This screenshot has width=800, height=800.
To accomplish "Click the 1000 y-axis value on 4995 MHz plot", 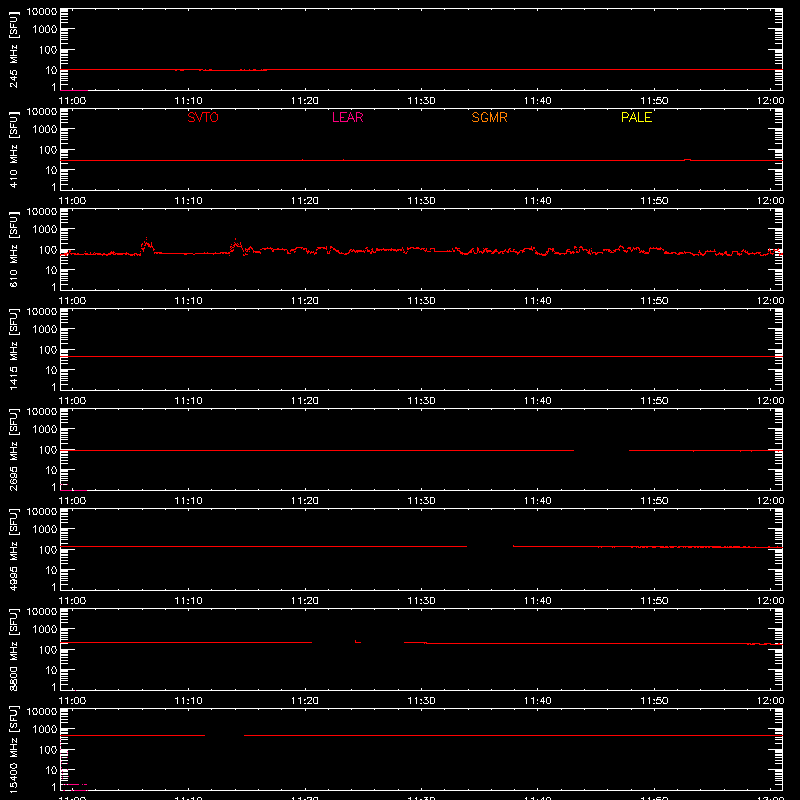I will tap(45, 530).
